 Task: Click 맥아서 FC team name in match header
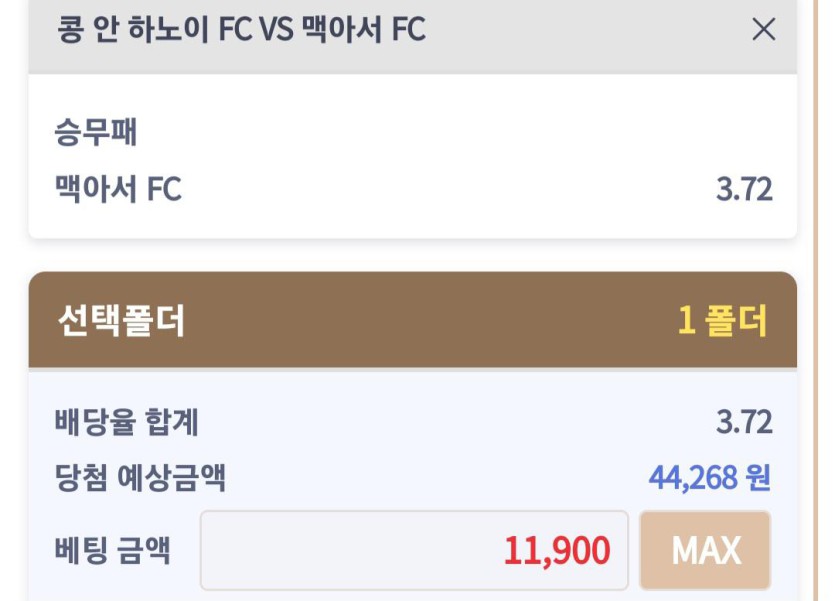pyautogui.click(x=363, y=30)
